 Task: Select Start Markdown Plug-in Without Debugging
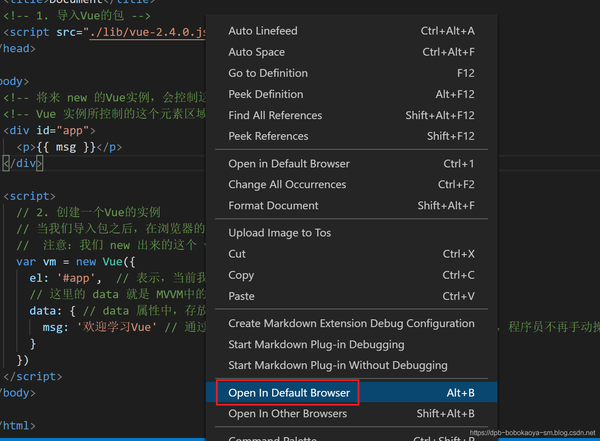[x=351, y=366]
